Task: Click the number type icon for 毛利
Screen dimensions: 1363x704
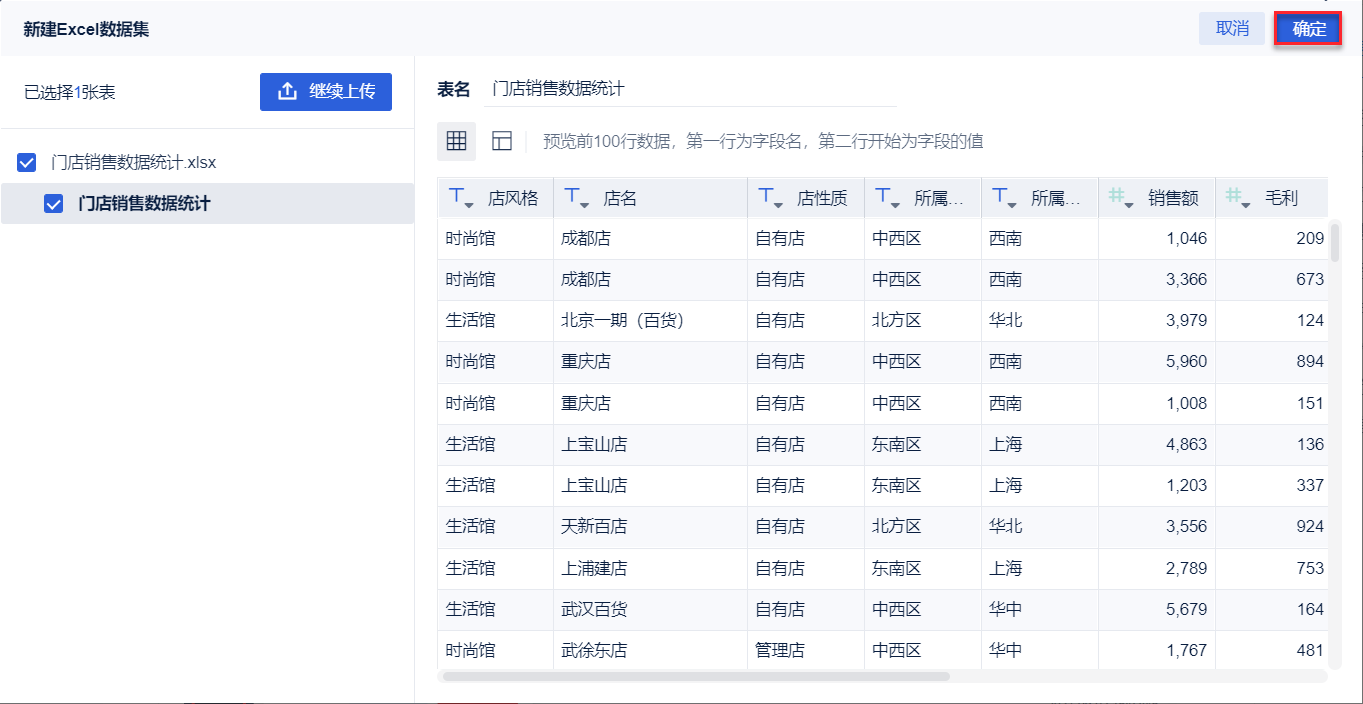Action: pos(1238,198)
